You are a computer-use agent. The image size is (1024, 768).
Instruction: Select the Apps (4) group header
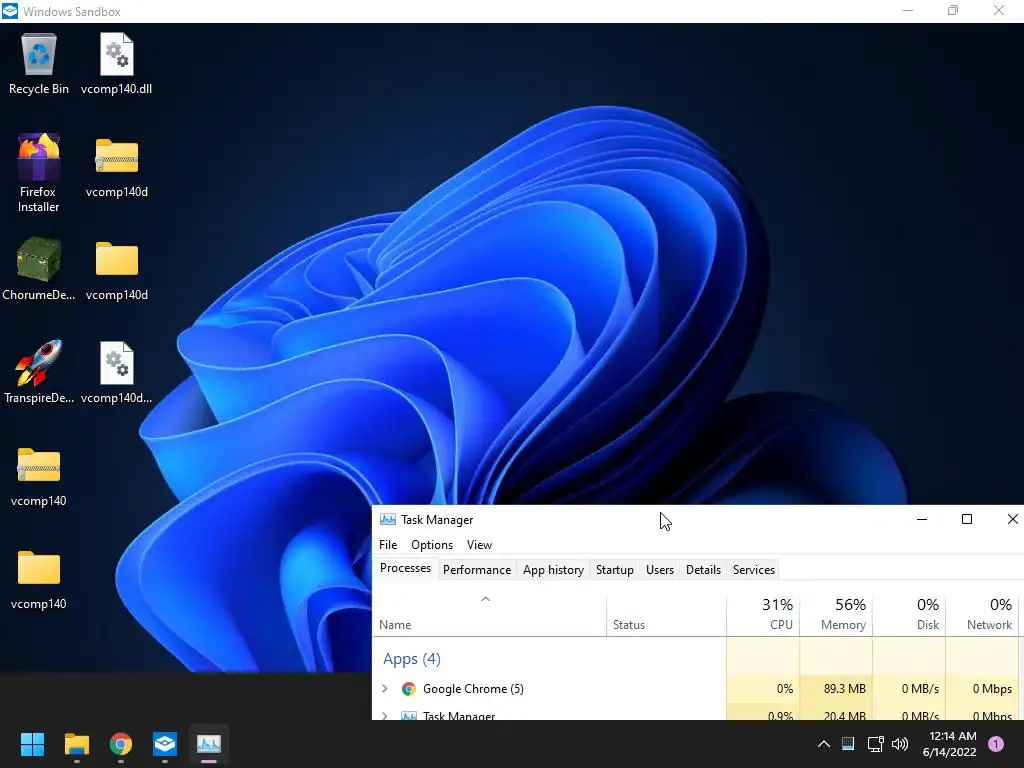click(x=411, y=659)
